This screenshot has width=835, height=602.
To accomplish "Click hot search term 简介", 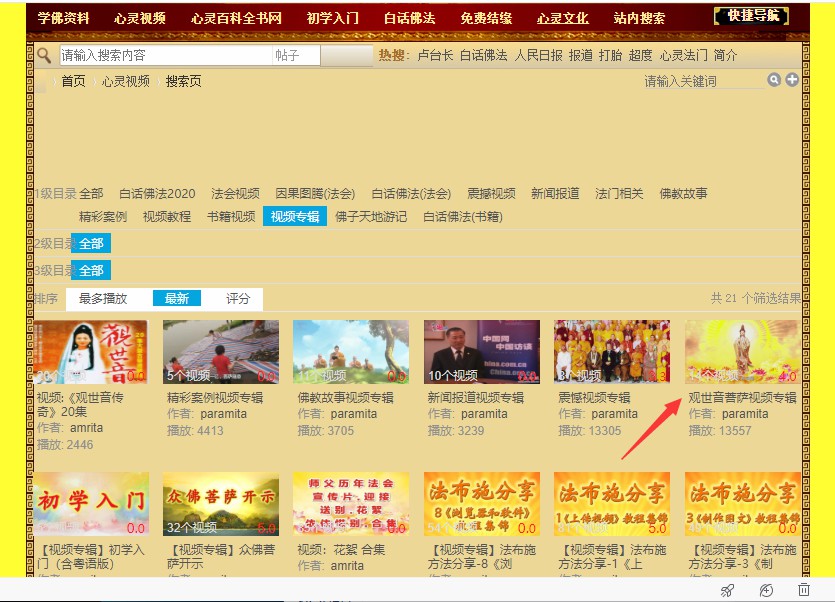I will pos(725,55).
